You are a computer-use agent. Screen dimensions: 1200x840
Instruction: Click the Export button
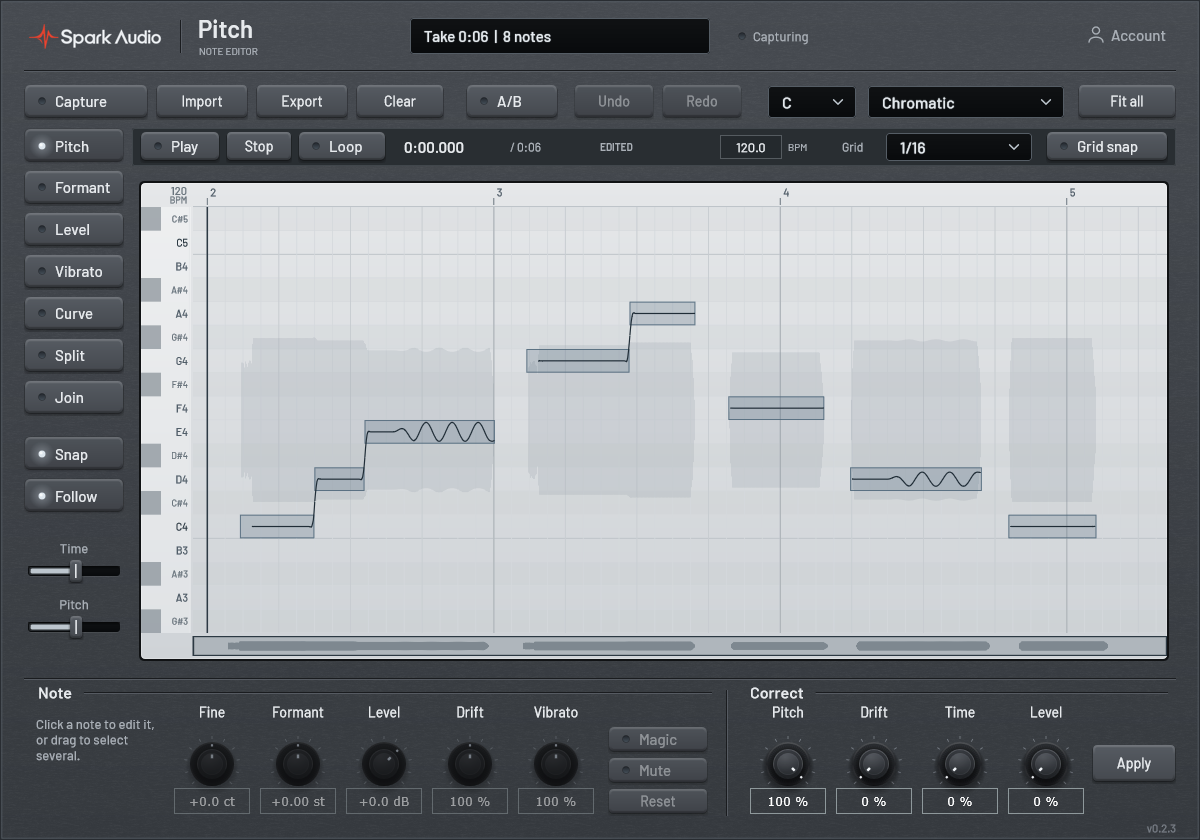tap(302, 101)
